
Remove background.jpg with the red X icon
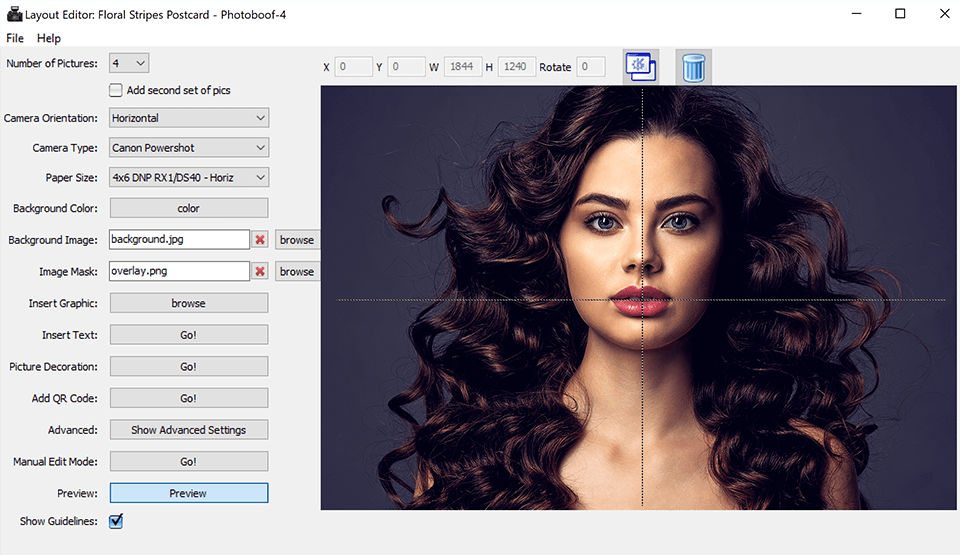click(x=261, y=240)
